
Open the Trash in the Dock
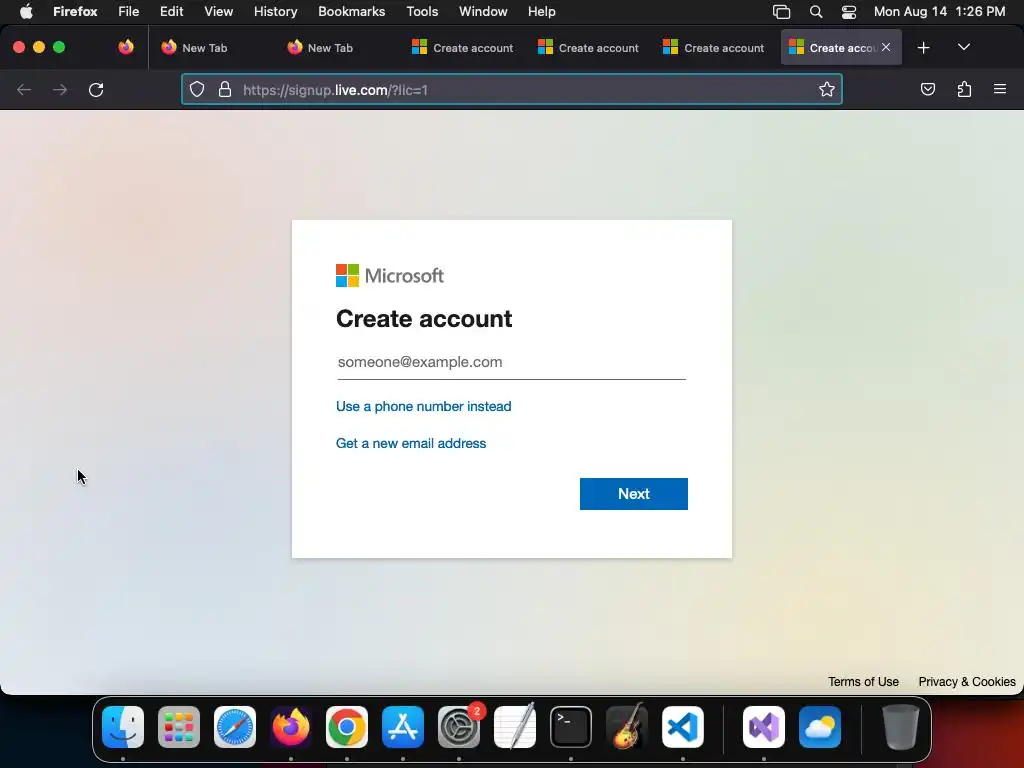901,727
